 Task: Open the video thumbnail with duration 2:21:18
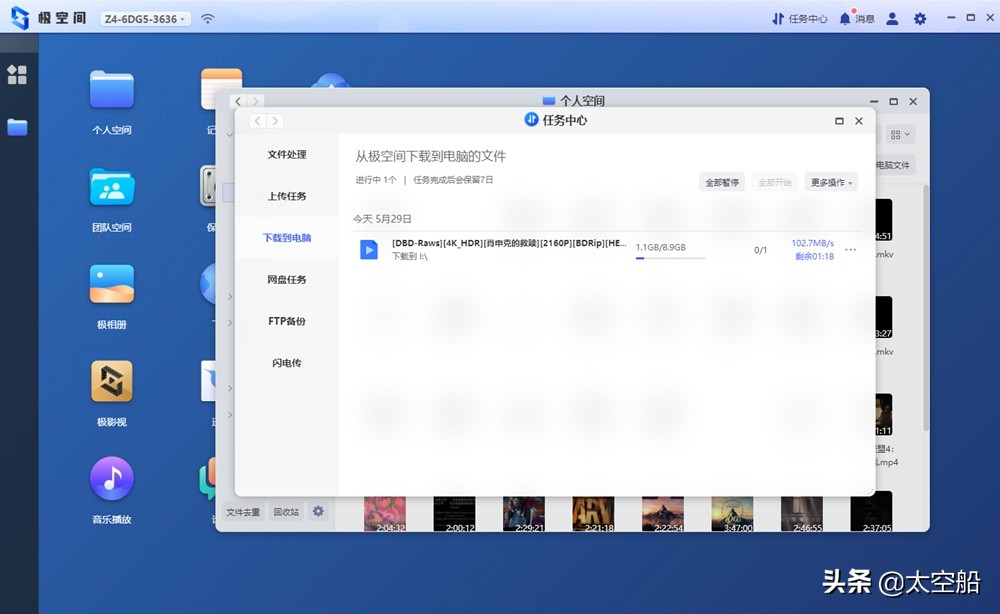(593, 514)
